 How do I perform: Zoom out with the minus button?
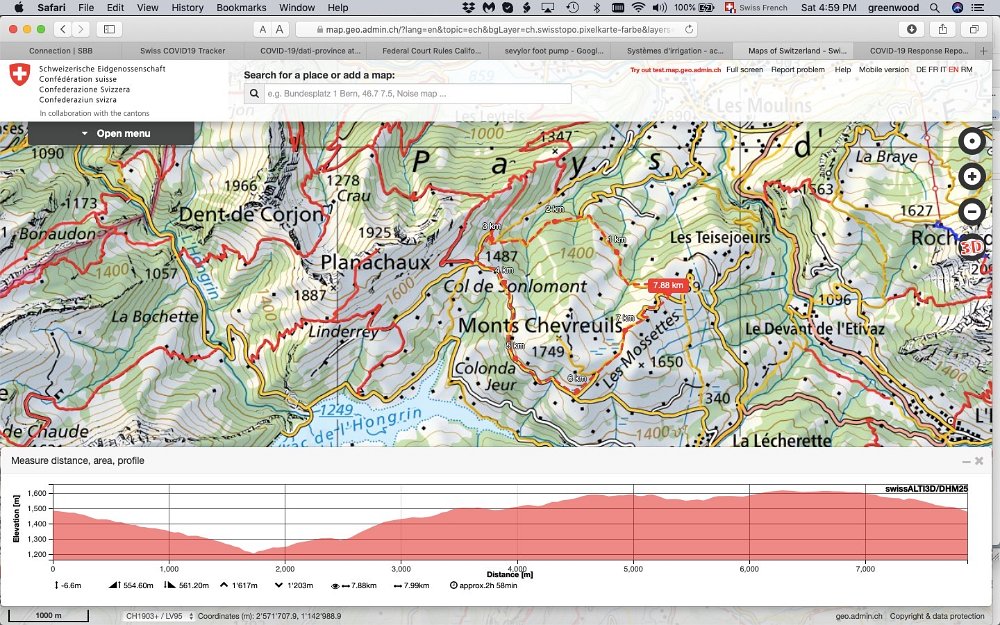point(971,212)
